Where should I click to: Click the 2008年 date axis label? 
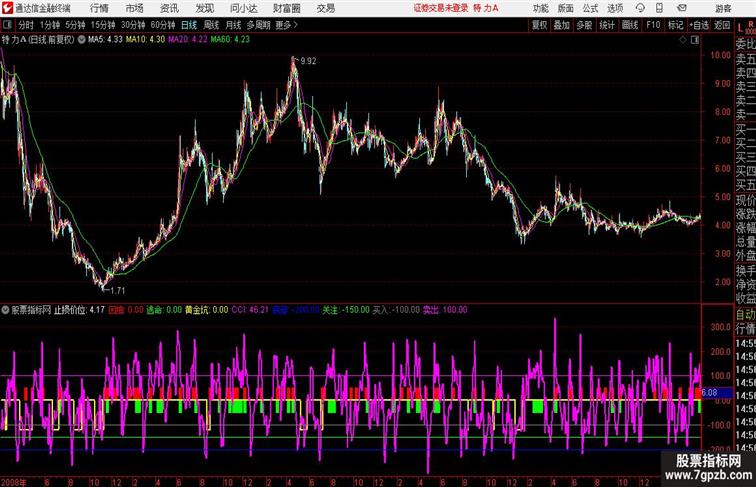pos(14,482)
